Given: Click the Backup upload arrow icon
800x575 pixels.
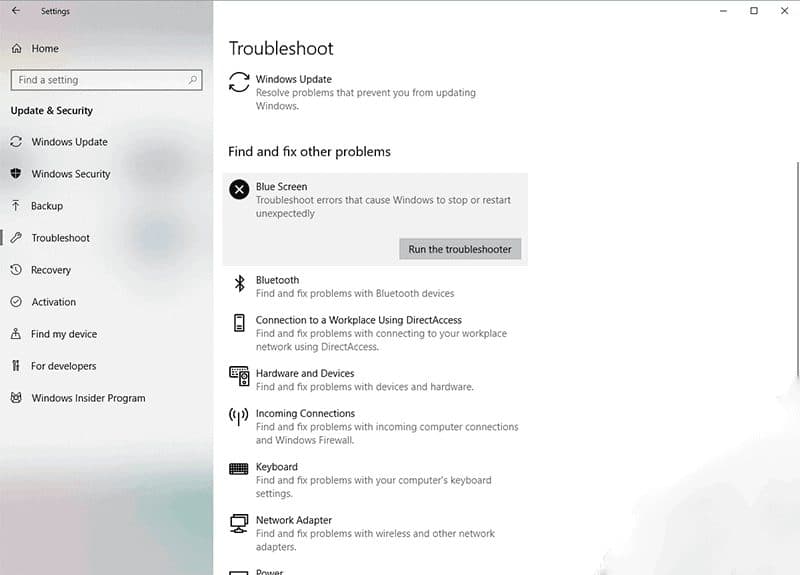Looking at the screenshot, I should tap(16, 206).
